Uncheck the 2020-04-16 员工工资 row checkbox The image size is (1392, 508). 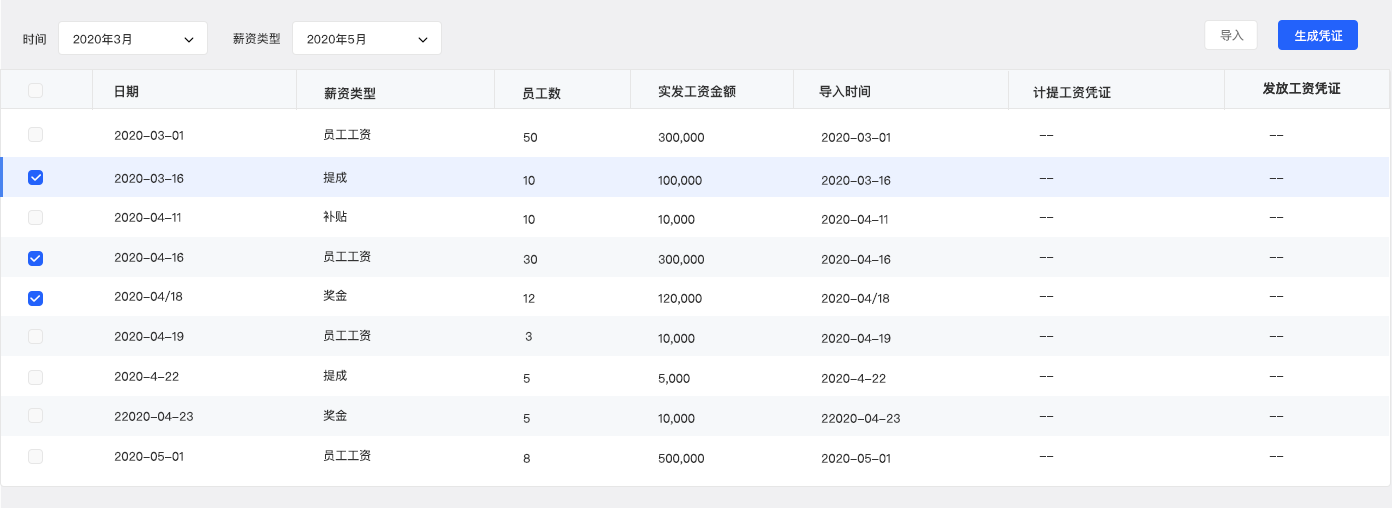[x=36, y=258]
